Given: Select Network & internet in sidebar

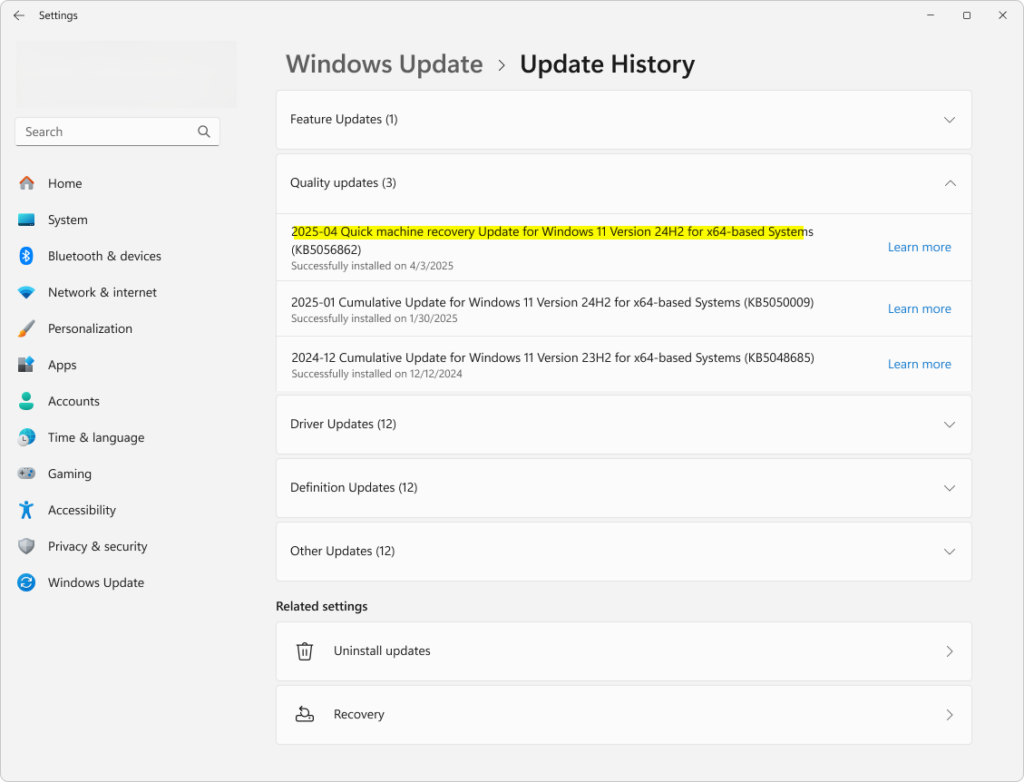Looking at the screenshot, I should pyautogui.click(x=102, y=293).
